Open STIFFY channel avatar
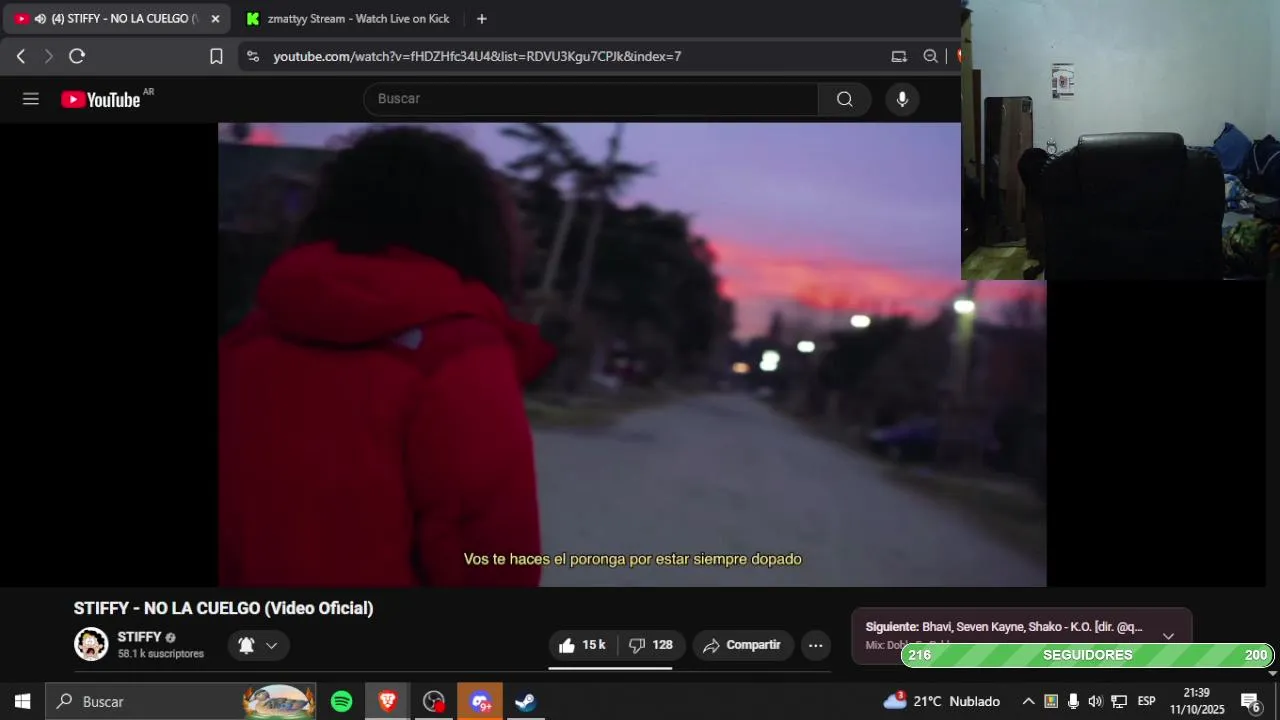 point(91,644)
